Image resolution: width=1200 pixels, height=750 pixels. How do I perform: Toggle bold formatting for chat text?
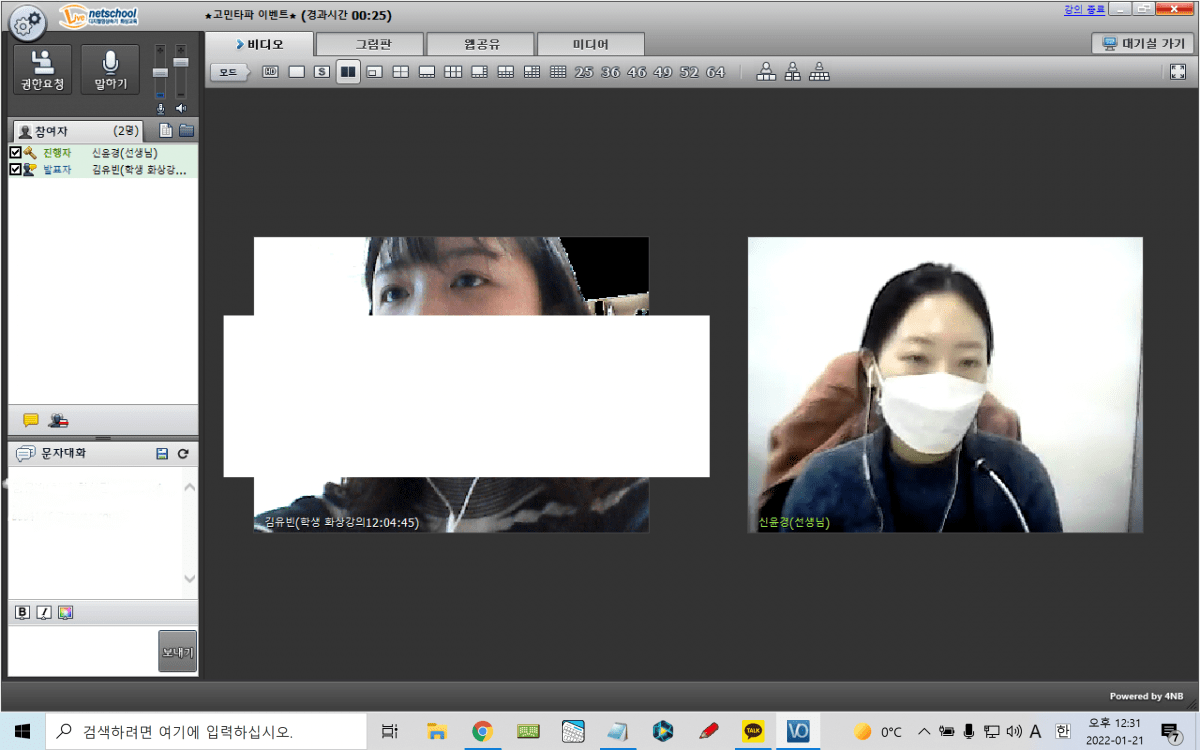tap(22, 613)
